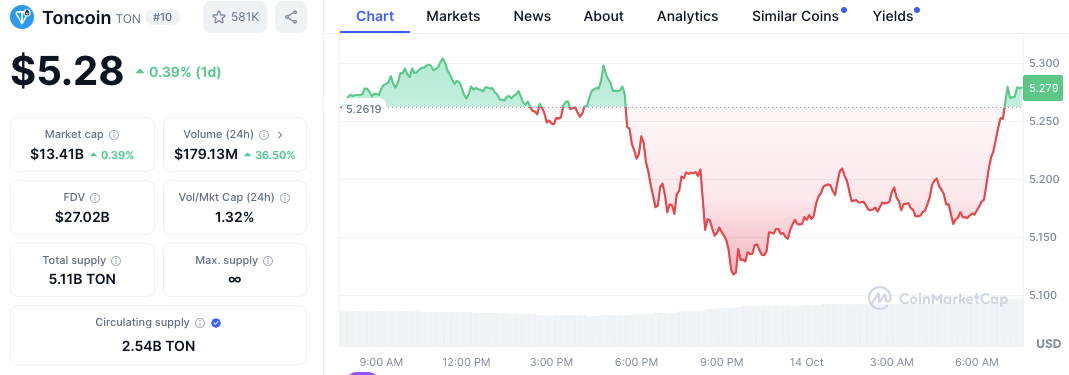Click info icon beside Vol/Mkt Cap (24h)

click(285, 198)
